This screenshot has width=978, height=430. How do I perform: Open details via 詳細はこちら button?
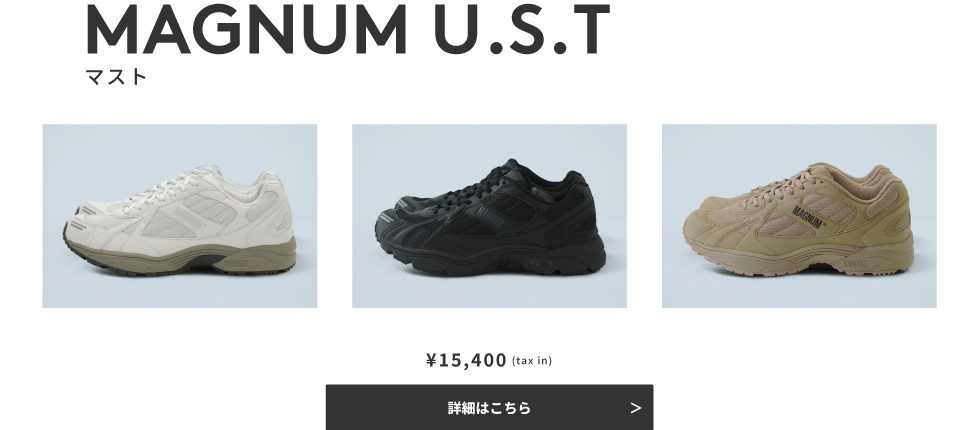pyautogui.click(x=490, y=408)
